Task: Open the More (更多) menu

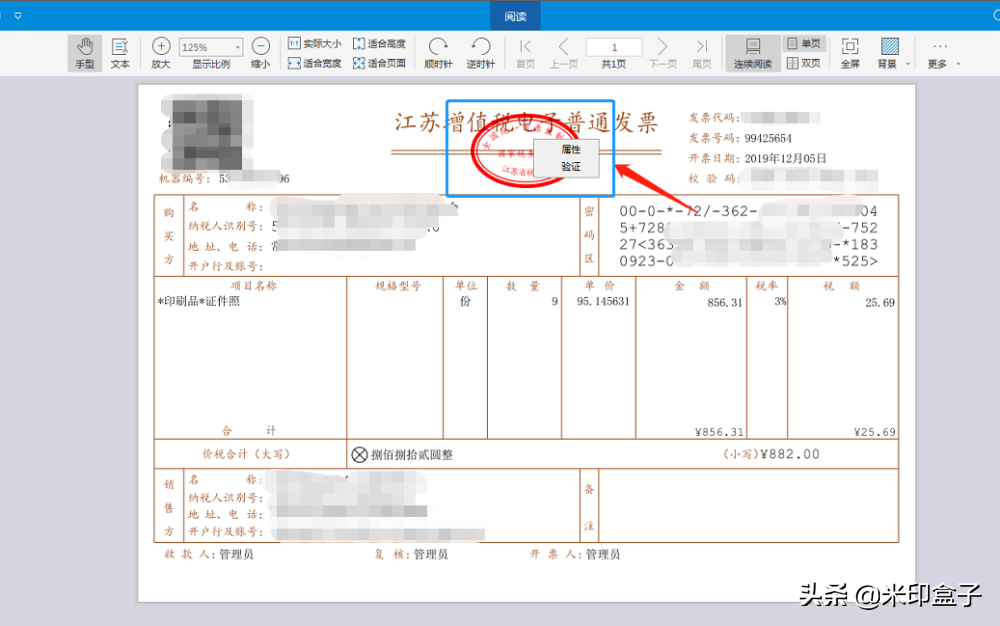Action: coord(938,53)
